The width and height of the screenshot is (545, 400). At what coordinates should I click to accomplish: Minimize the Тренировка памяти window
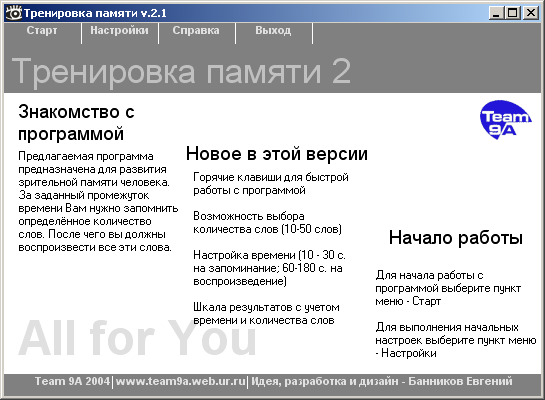click(x=496, y=13)
